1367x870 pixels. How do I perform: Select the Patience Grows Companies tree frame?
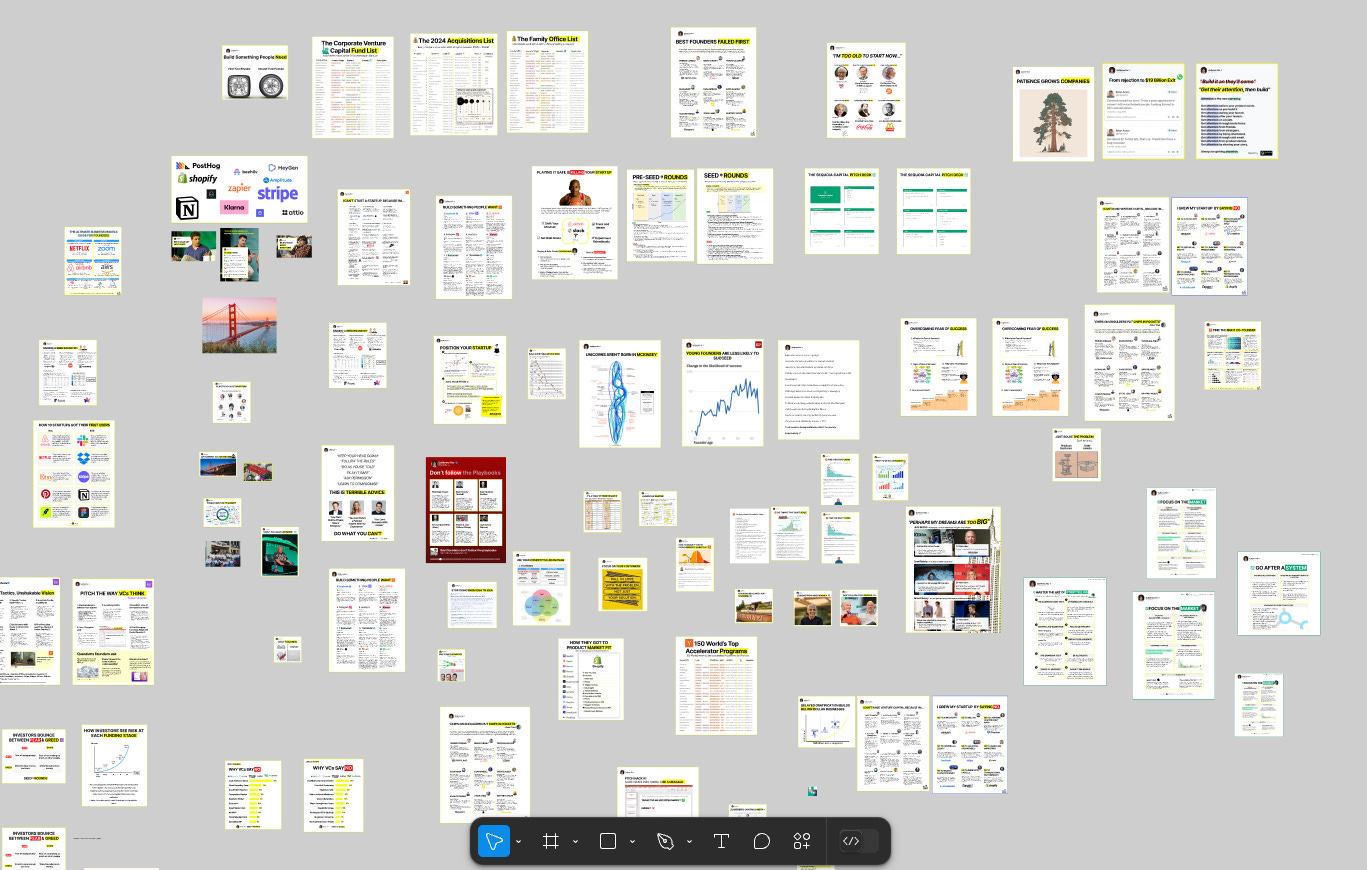pyautogui.click(x=1052, y=113)
